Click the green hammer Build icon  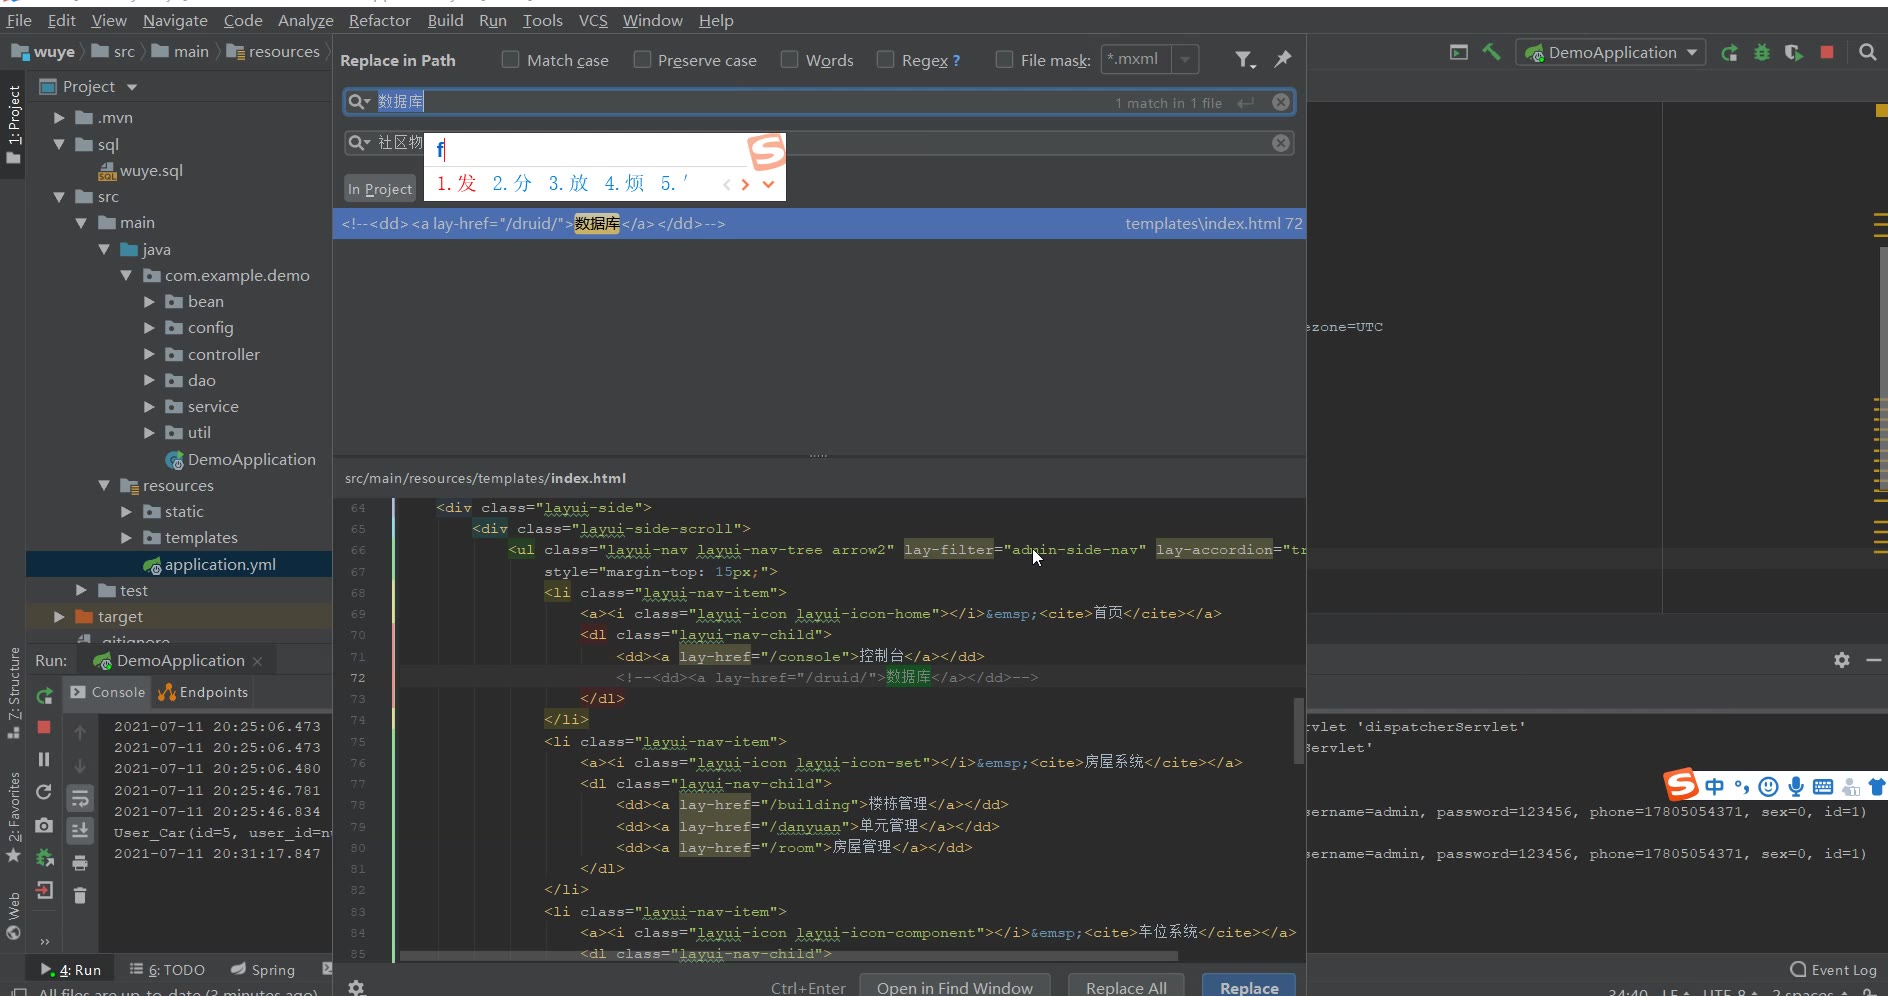(1491, 52)
